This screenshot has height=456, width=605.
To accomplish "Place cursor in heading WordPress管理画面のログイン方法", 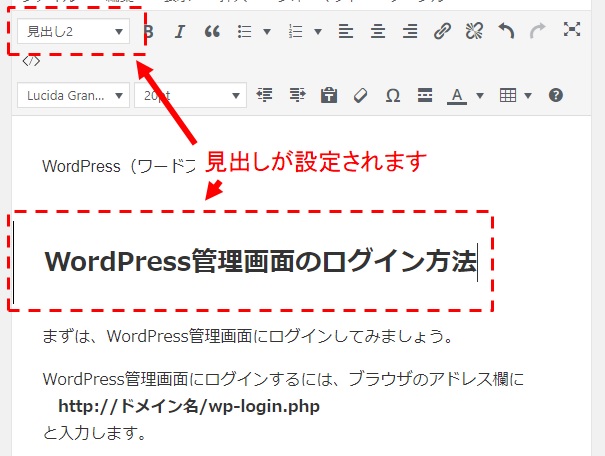I will coord(260,262).
